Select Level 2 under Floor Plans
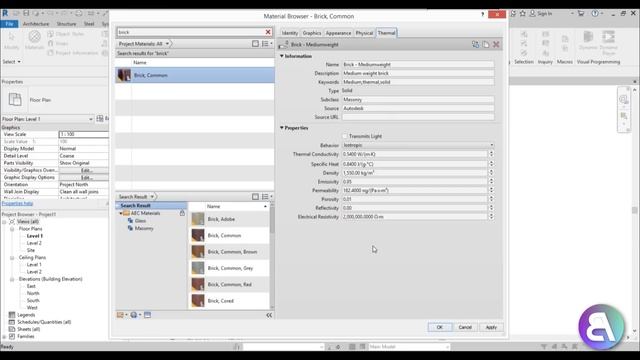The height and width of the screenshot is (360, 640). [x=34, y=243]
